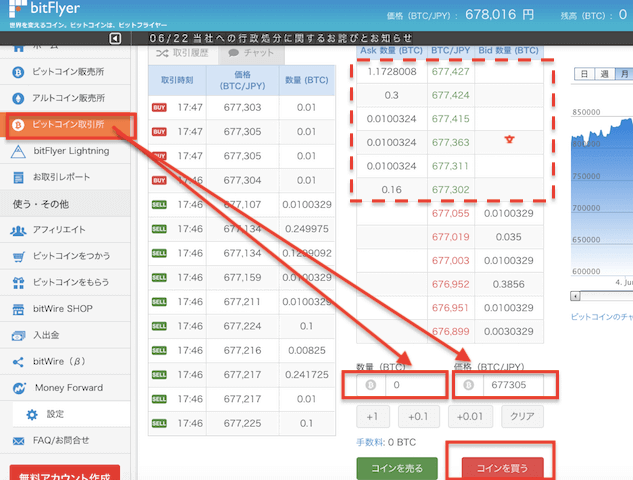Open 設定 gear icon
This screenshot has width=633, height=480.
click(x=31, y=415)
